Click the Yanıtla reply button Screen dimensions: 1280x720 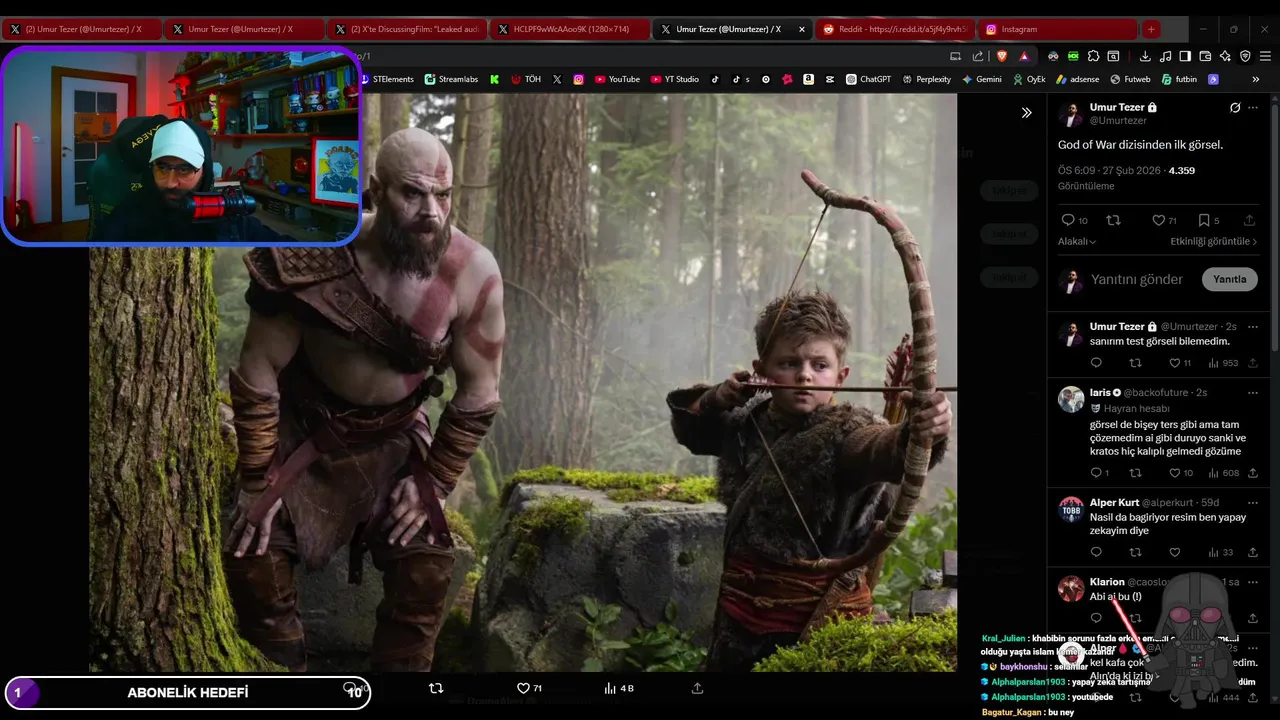pos(1229,279)
